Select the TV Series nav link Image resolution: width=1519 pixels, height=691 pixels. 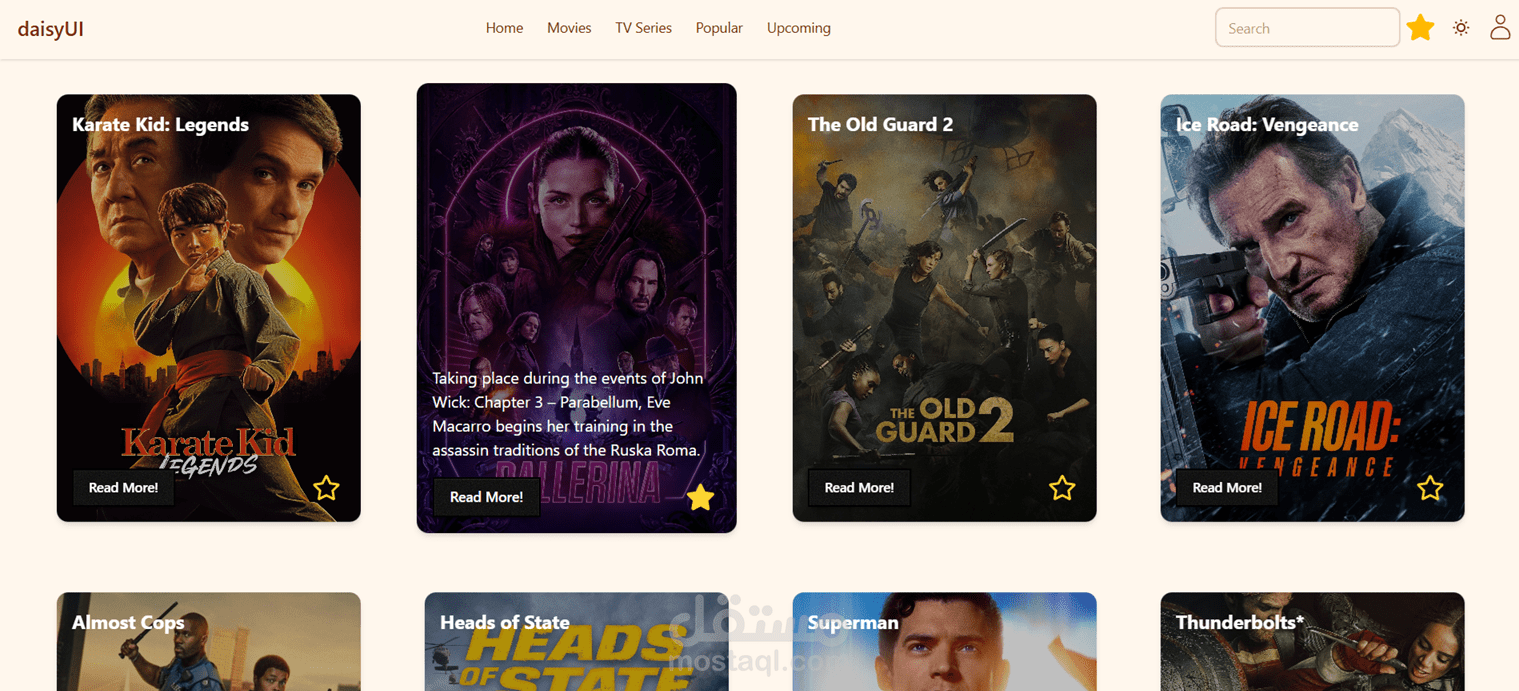click(x=643, y=28)
